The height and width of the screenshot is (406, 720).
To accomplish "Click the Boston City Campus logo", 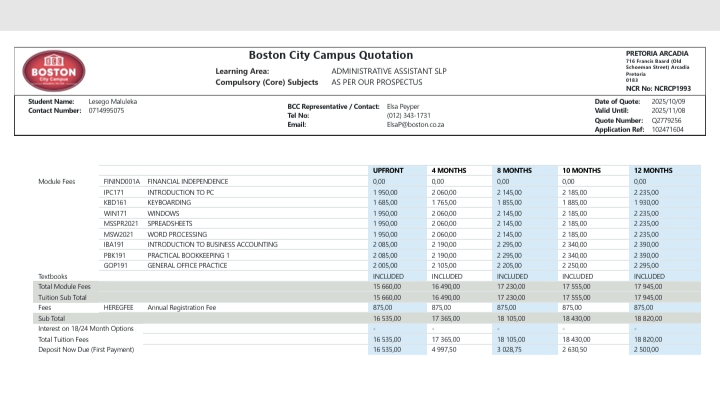I will click(x=54, y=71).
